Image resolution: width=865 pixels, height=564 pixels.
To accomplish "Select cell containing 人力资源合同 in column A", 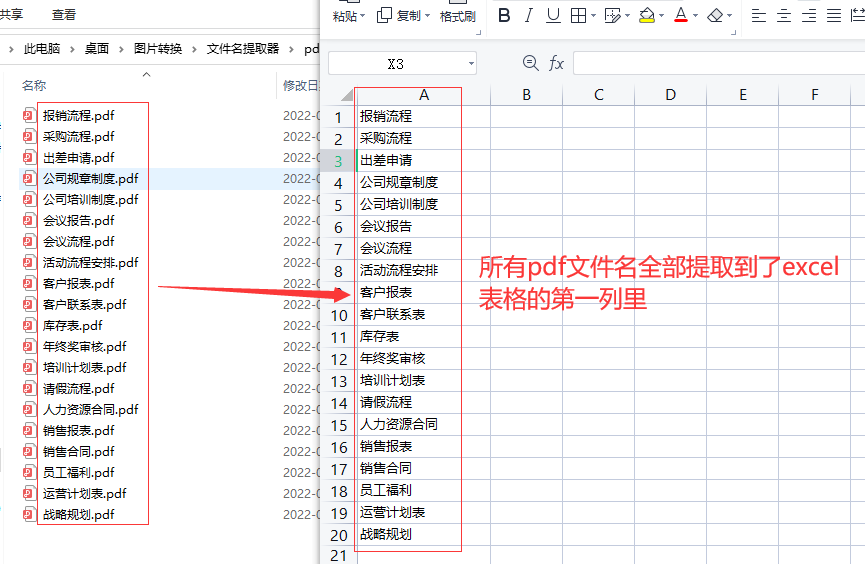I will tap(424, 424).
